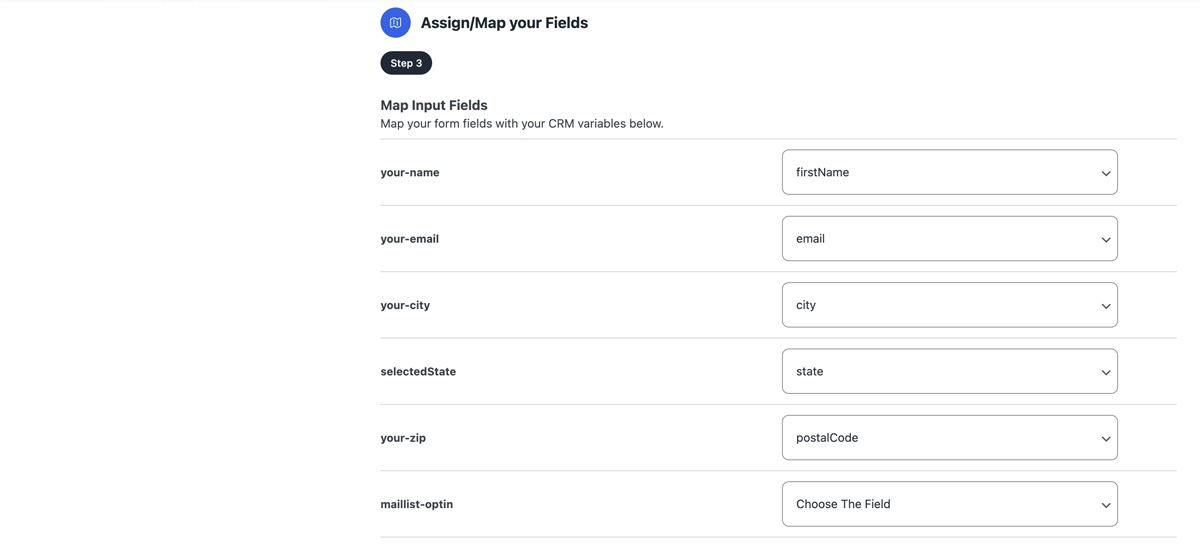Click the Assign/Map your Fields heading
The height and width of the screenshot is (550, 1200).
tap(504, 23)
